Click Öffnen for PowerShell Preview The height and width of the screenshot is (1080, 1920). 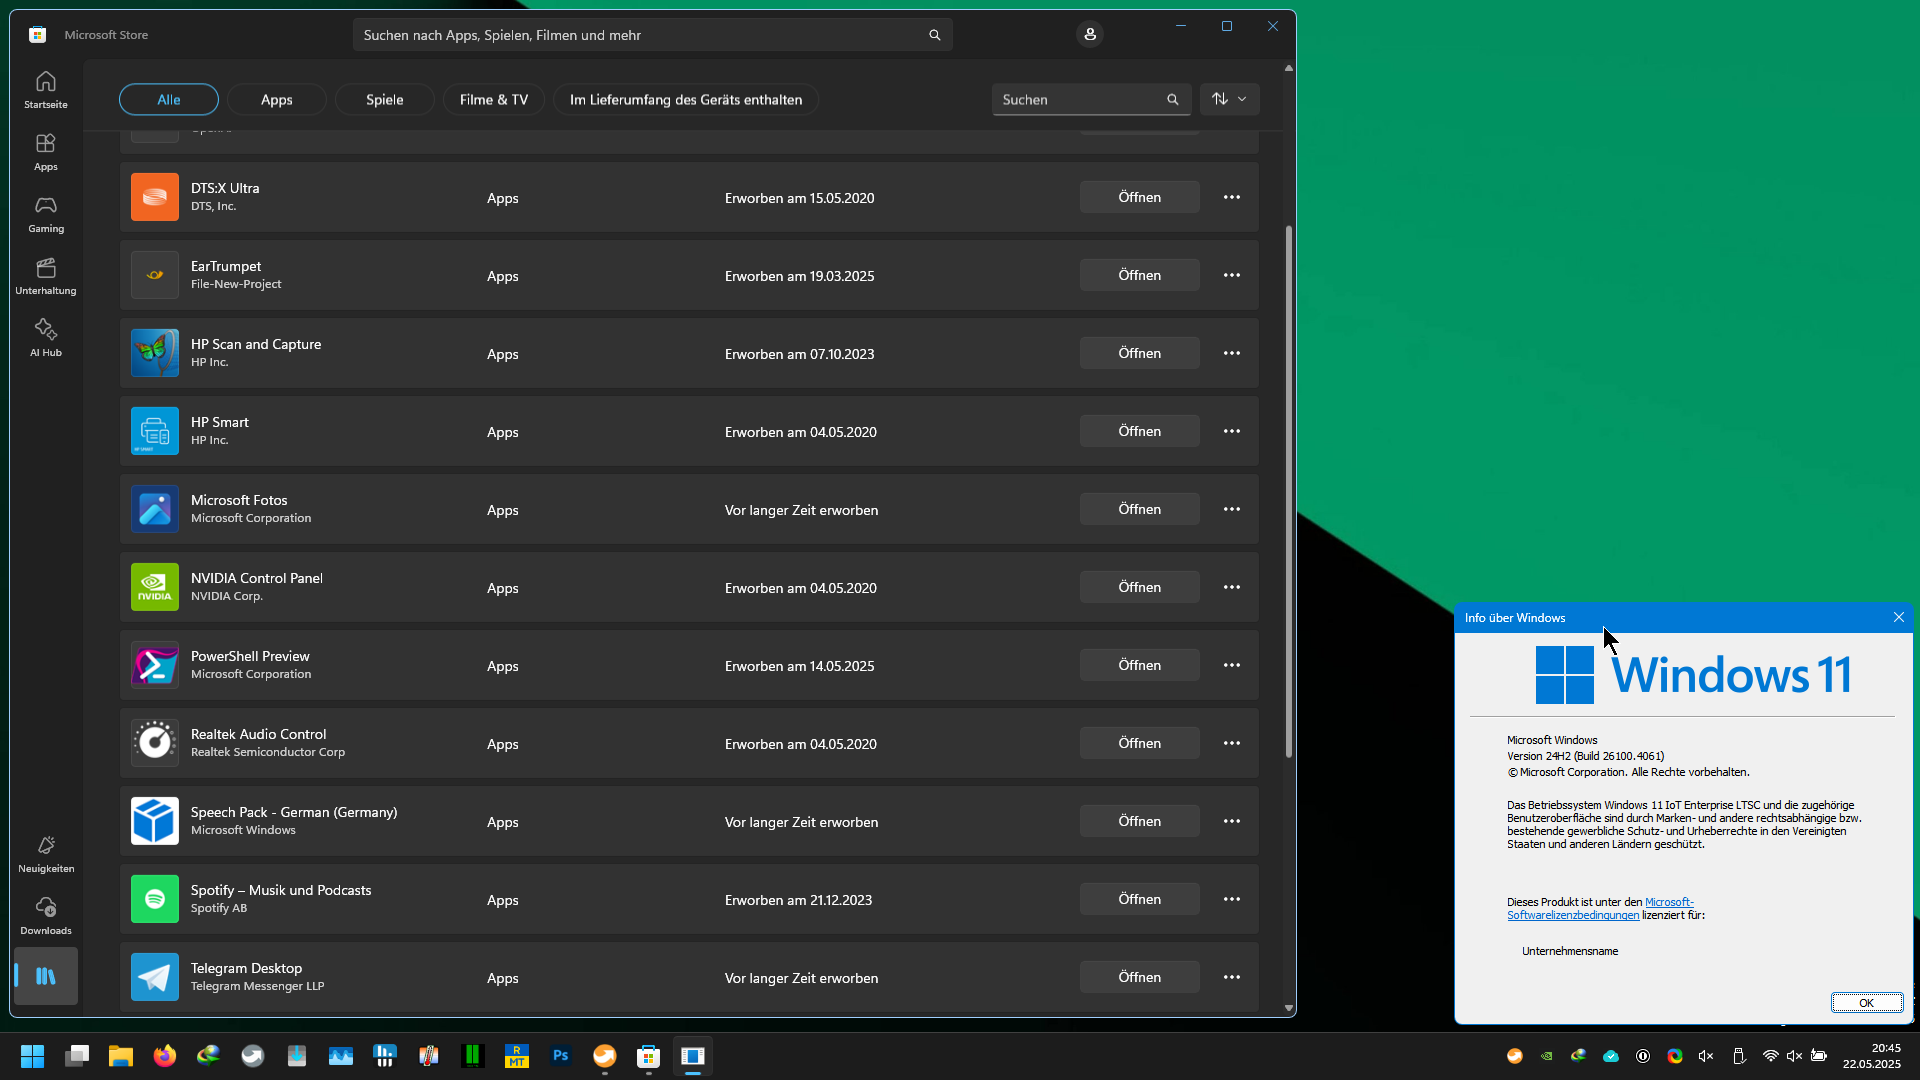[1139, 666]
